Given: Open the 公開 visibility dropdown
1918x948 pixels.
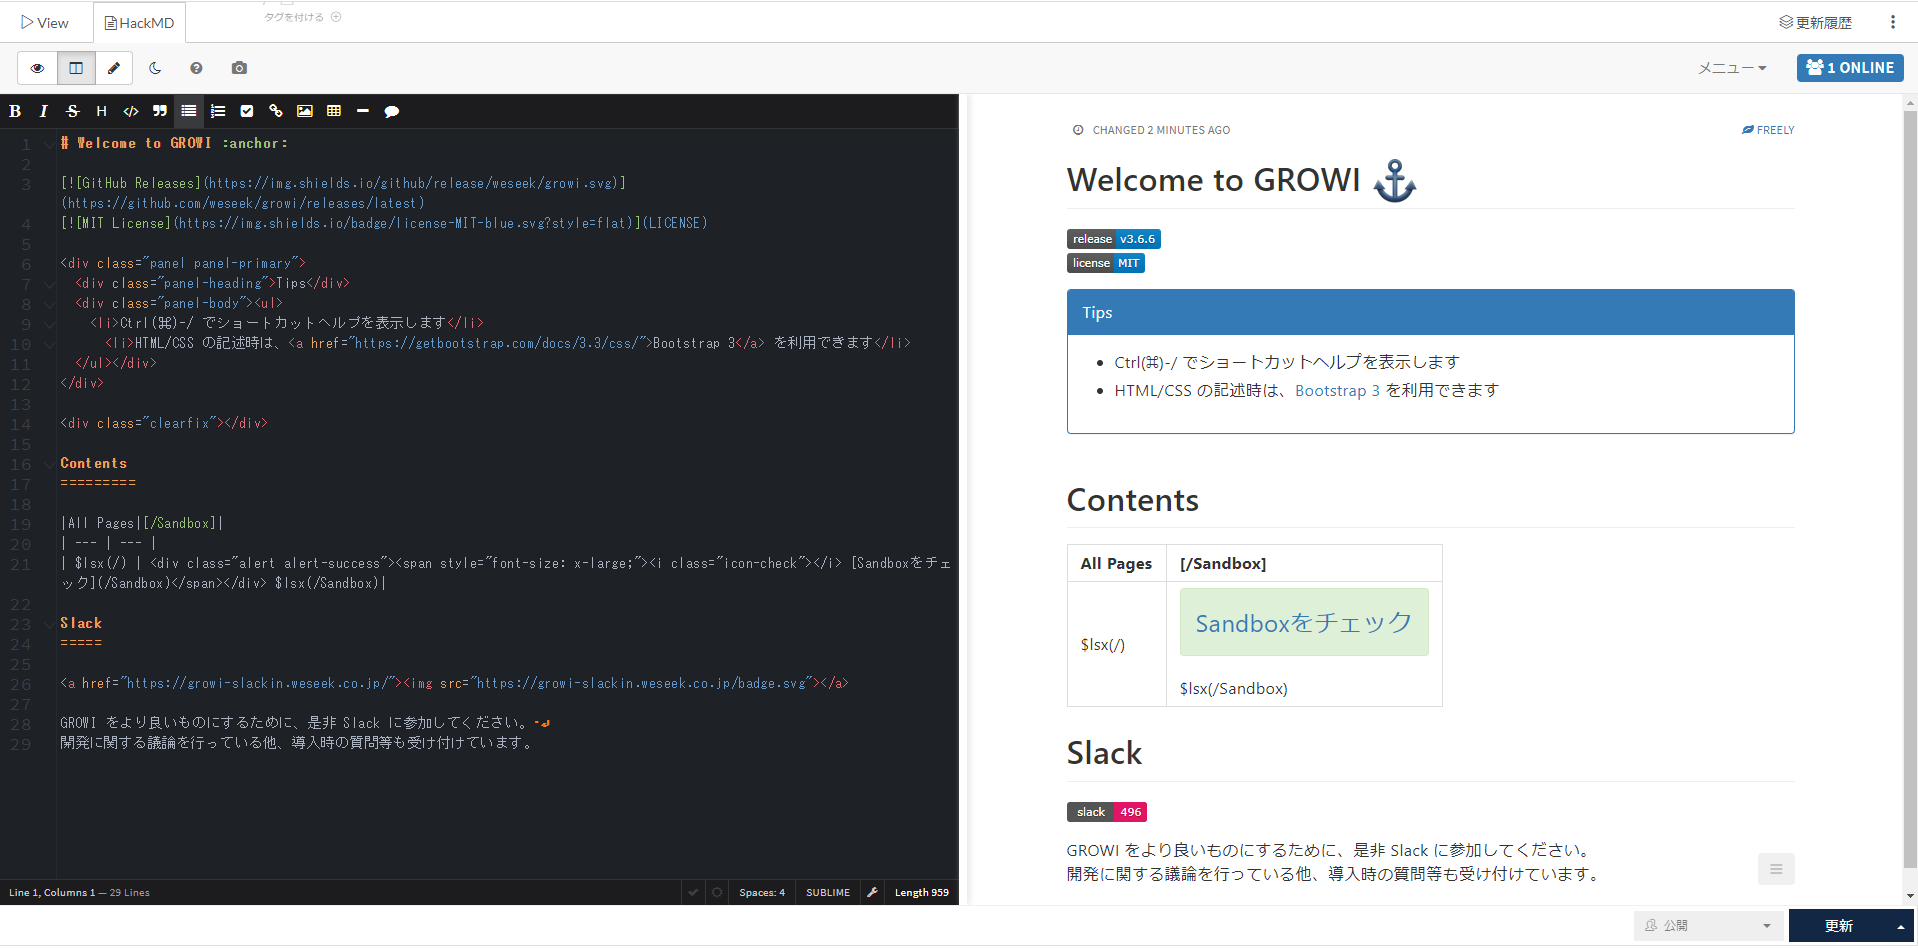Looking at the screenshot, I should [x=1709, y=926].
